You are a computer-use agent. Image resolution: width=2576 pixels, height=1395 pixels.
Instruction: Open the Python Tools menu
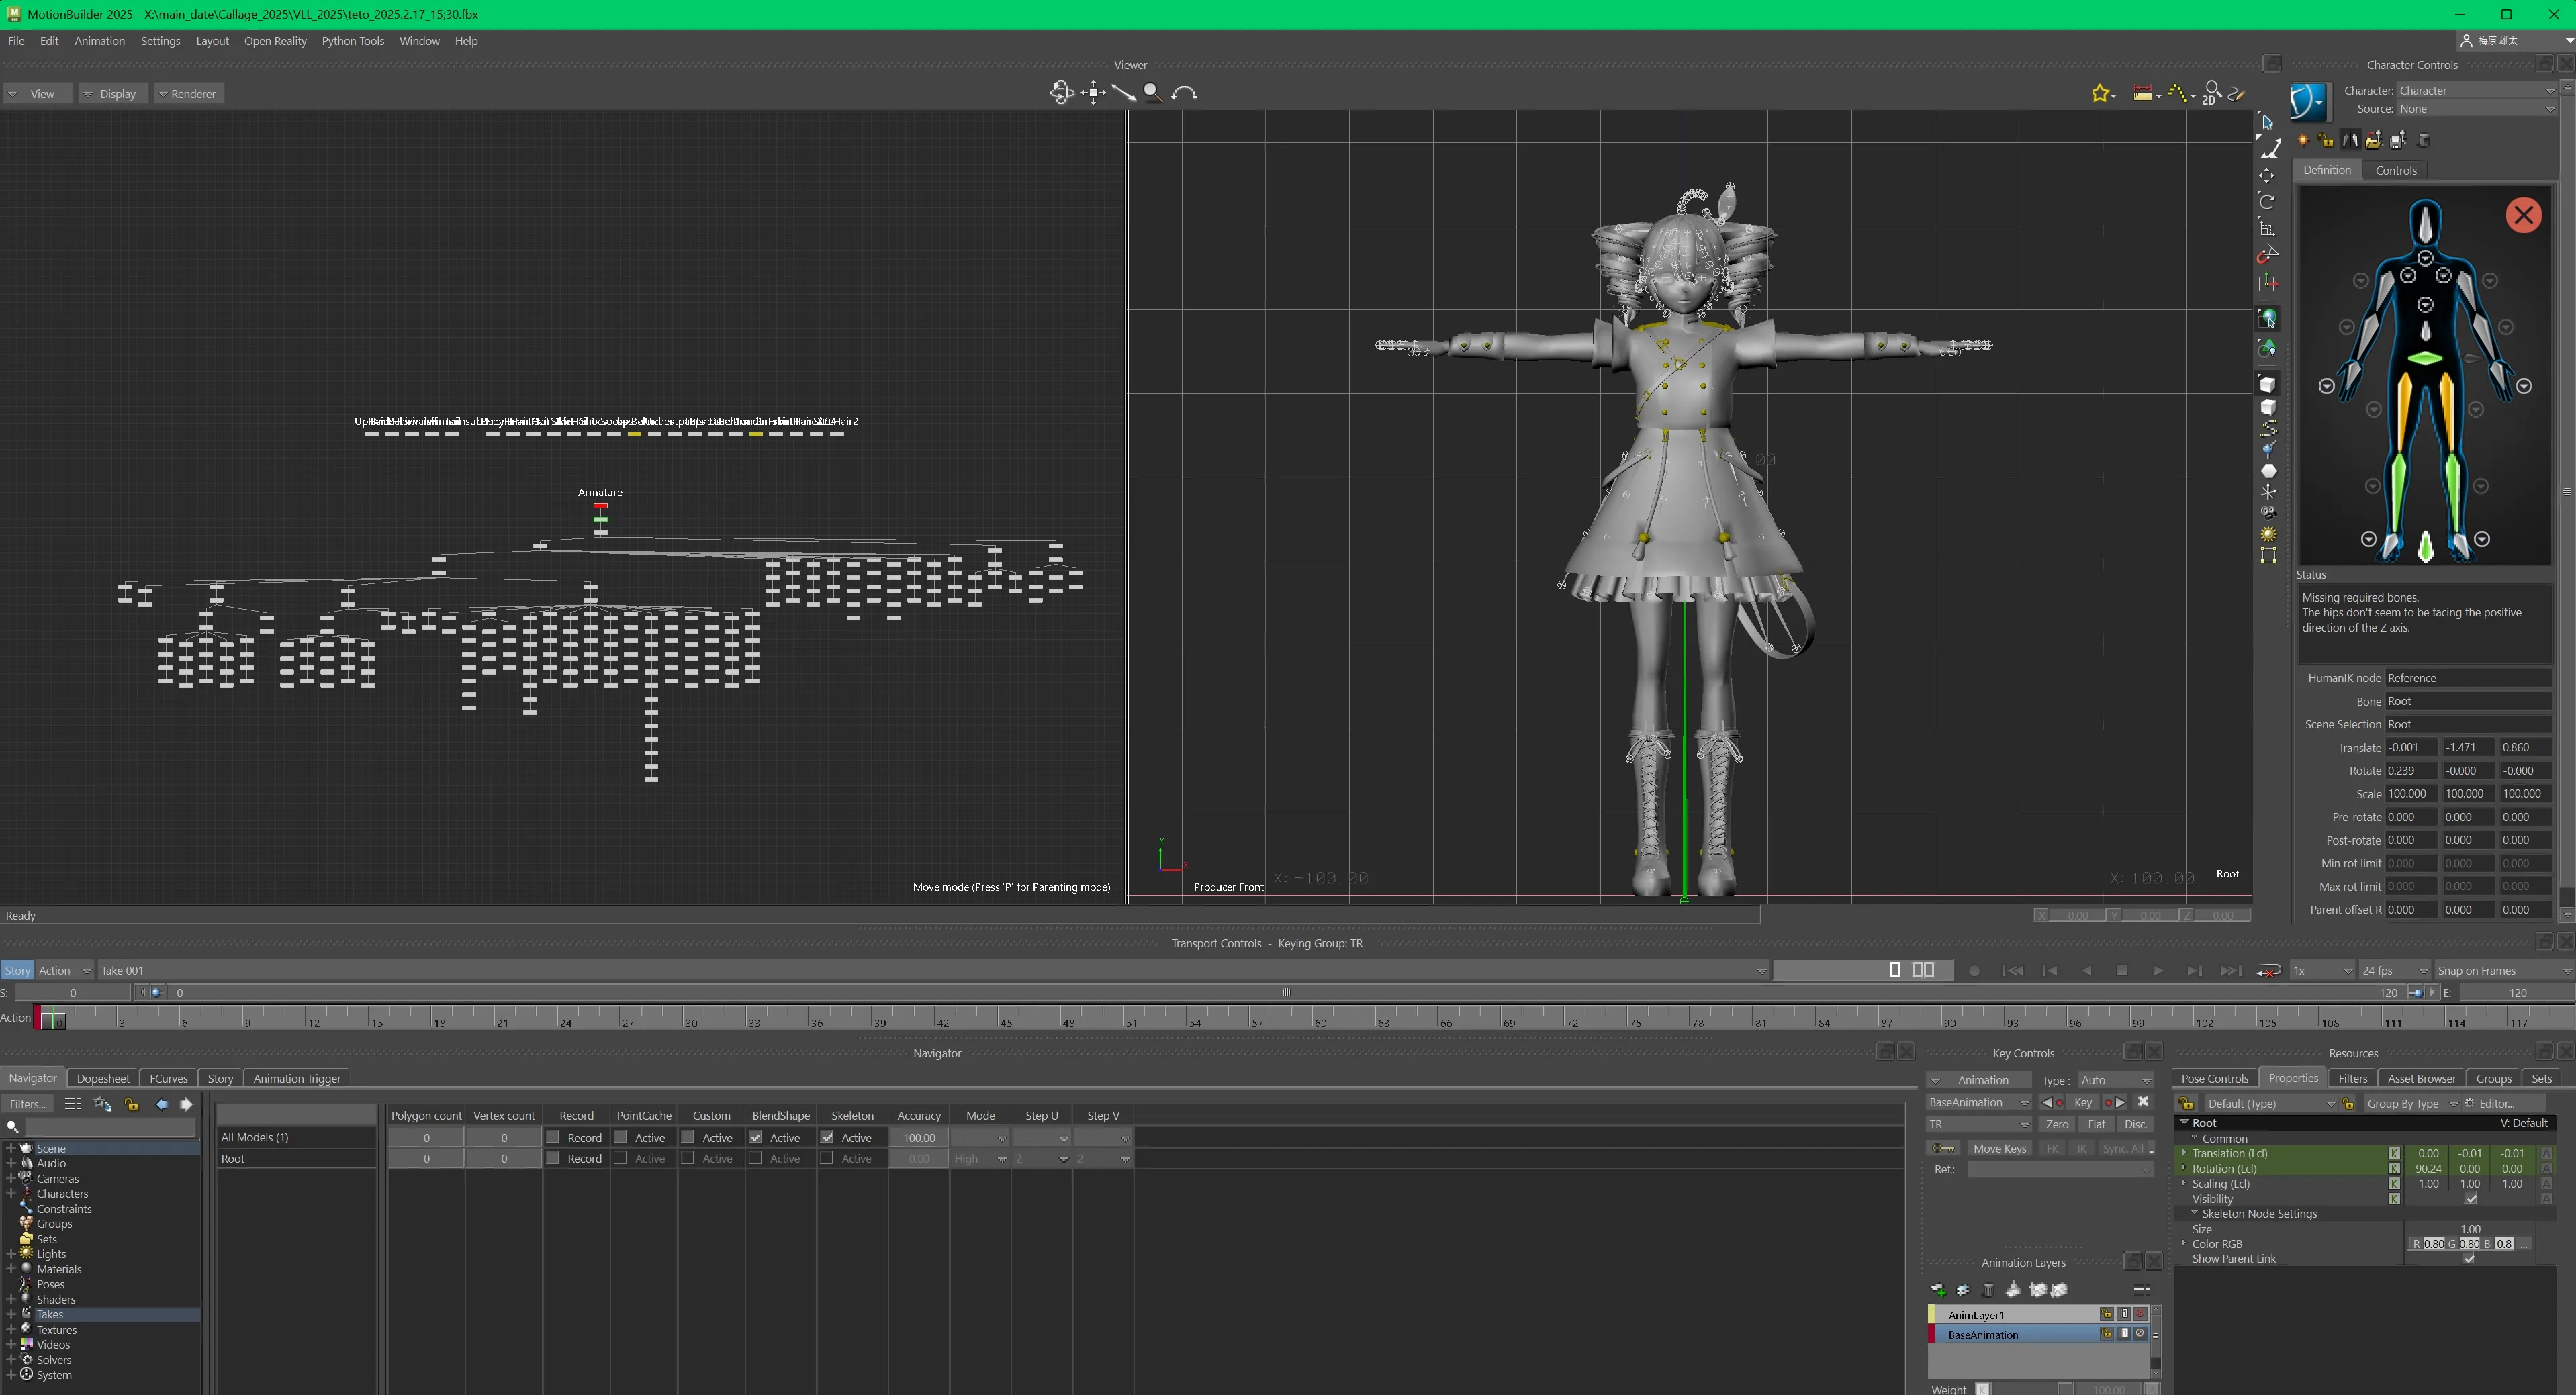click(x=352, y=41)
